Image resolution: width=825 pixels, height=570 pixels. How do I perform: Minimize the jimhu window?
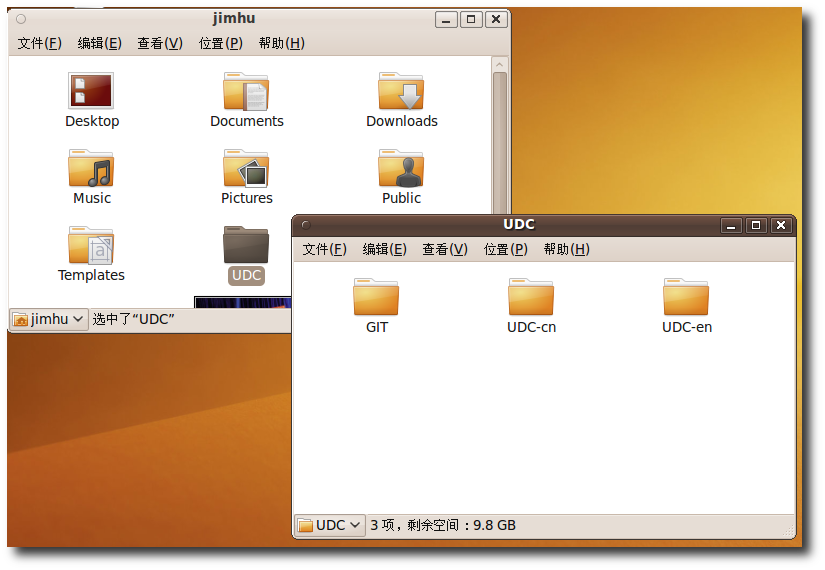(x=446, y=20)
